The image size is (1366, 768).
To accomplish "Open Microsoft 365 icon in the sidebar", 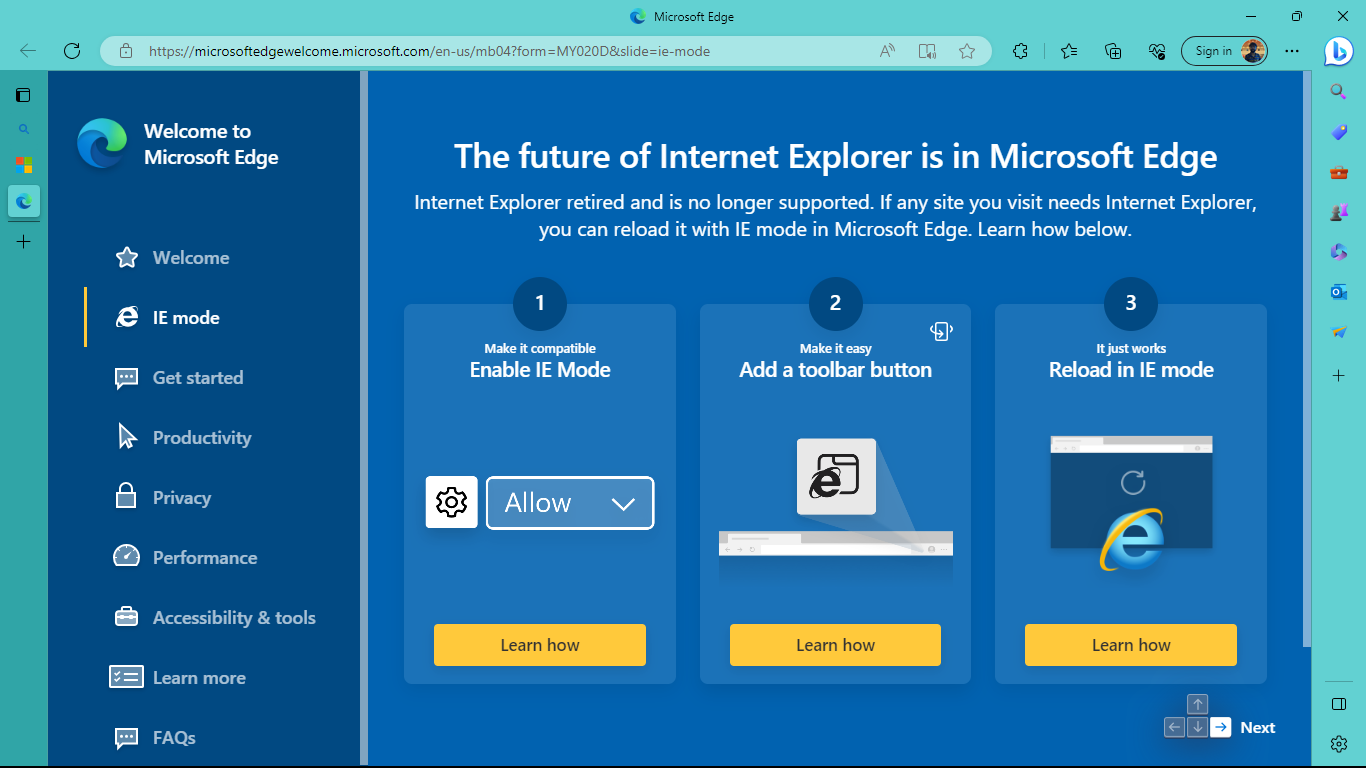I will [1339, 252].
